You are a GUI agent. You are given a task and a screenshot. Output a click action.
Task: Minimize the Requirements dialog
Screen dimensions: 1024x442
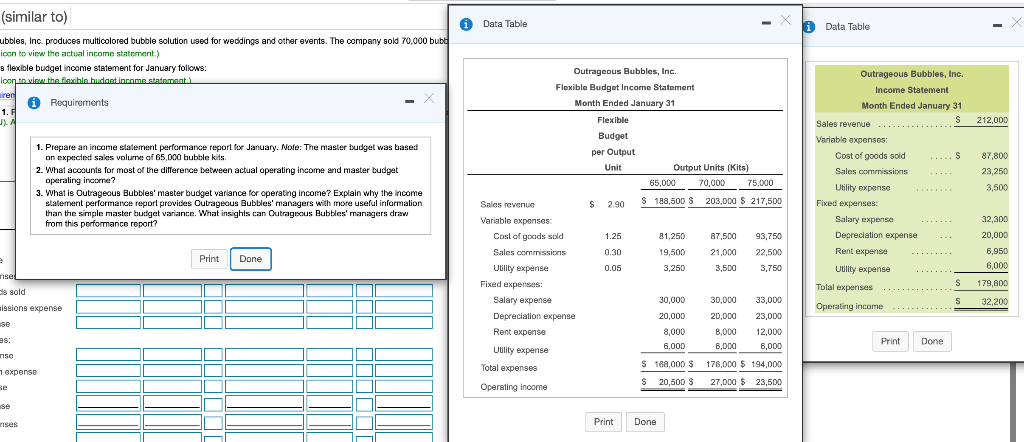click(x=409, y=99)
